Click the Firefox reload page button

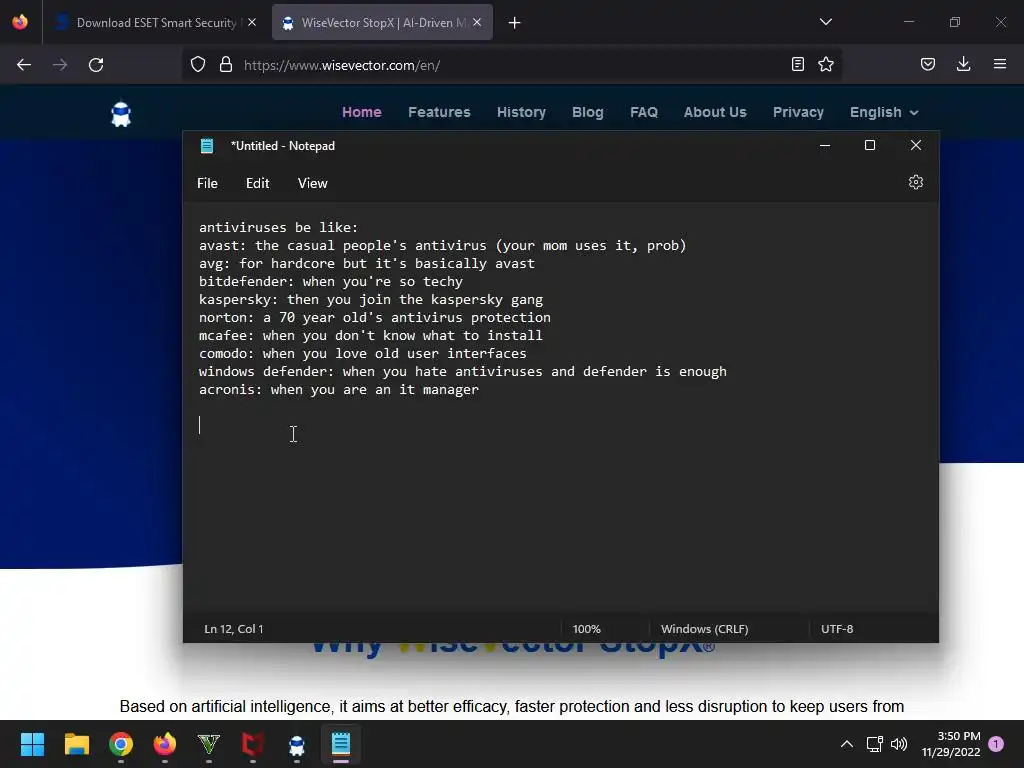[96, 65]
